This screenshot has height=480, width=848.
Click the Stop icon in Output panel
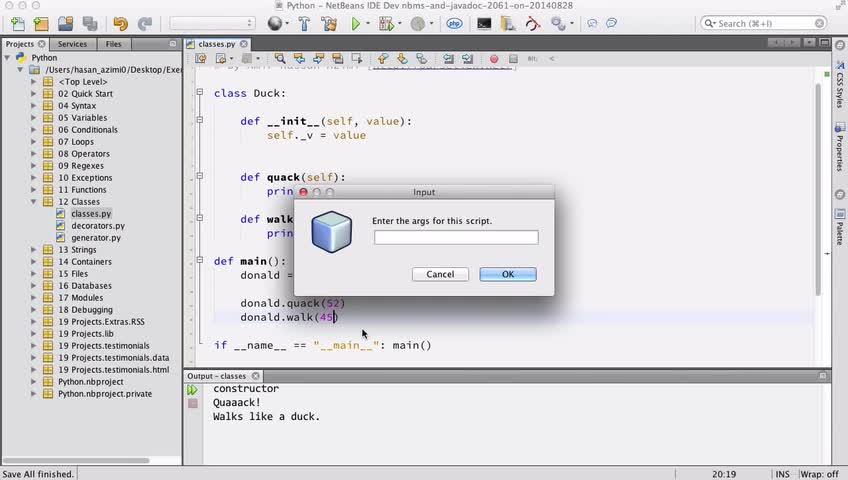click(193, 403)
